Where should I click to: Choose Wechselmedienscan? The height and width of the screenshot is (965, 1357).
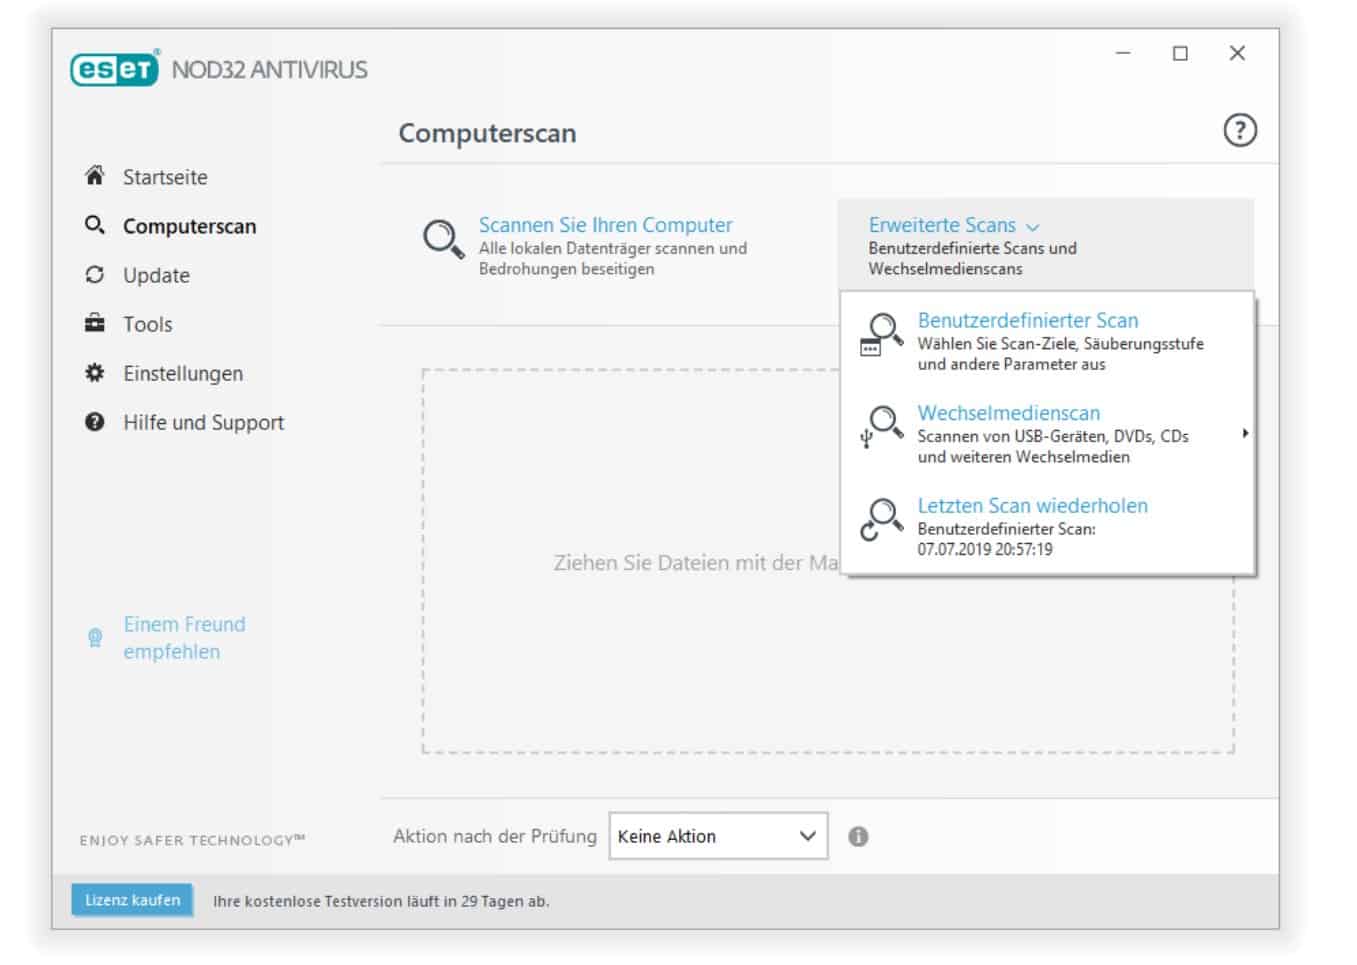click(1009, 413)
